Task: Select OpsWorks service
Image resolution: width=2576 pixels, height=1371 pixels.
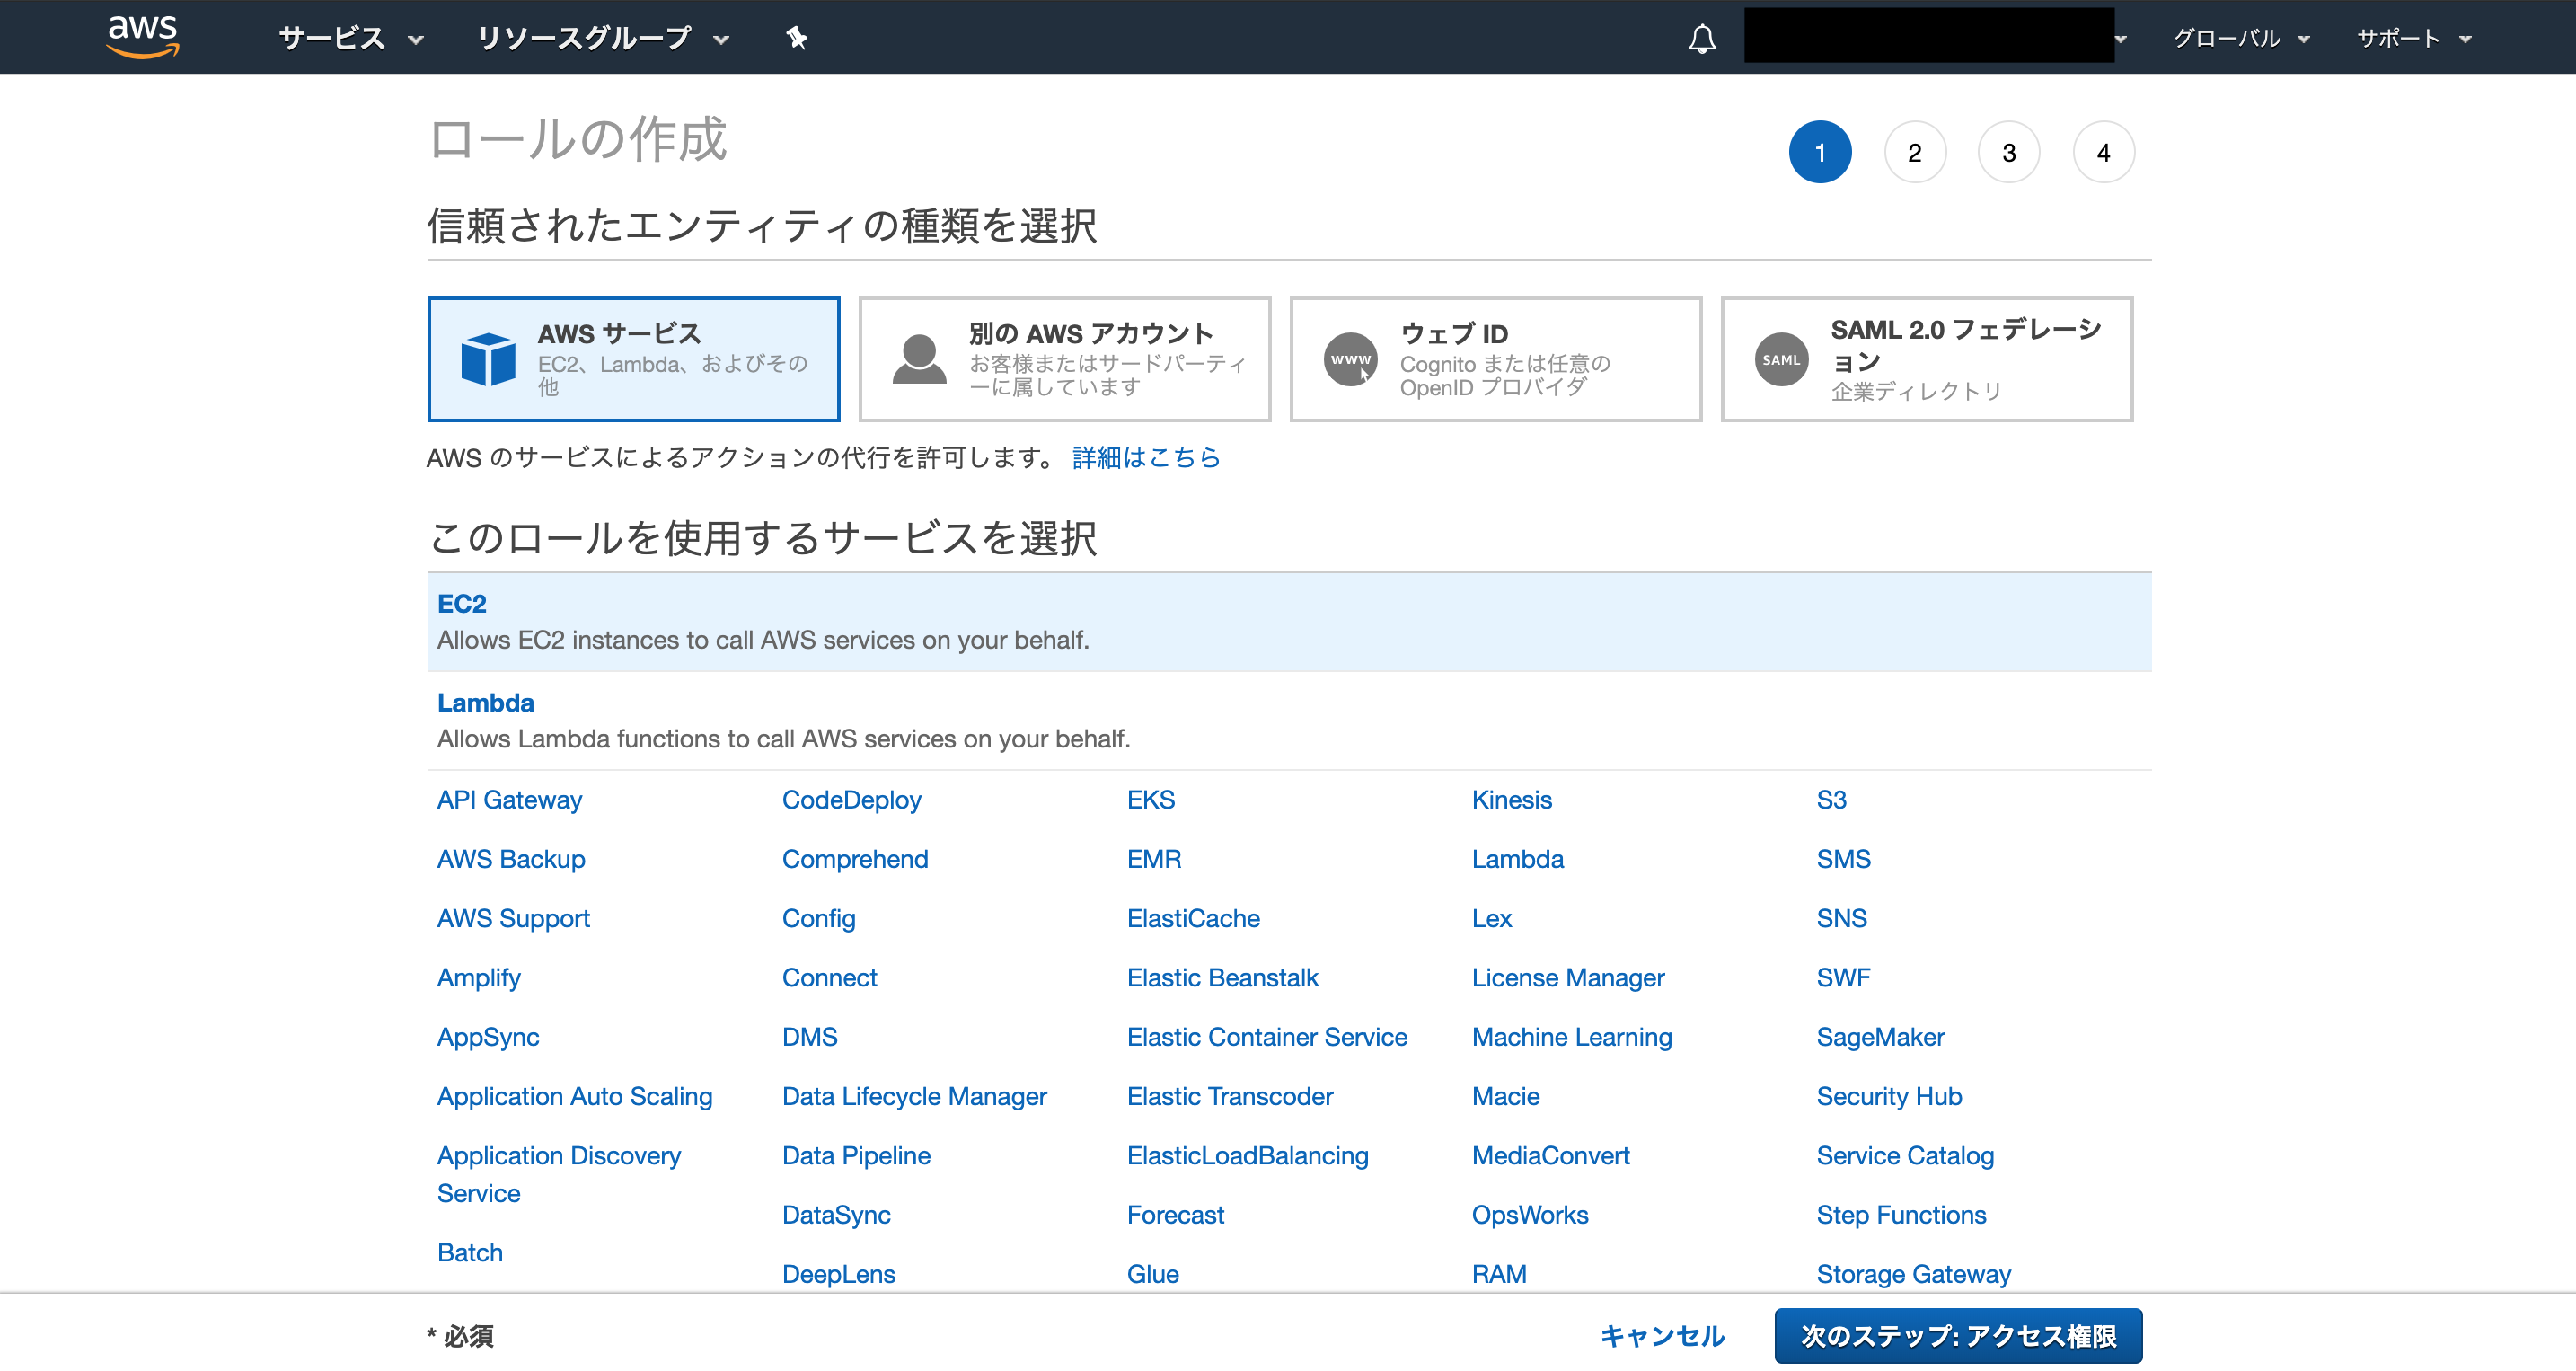Action: [1529, 1214]
